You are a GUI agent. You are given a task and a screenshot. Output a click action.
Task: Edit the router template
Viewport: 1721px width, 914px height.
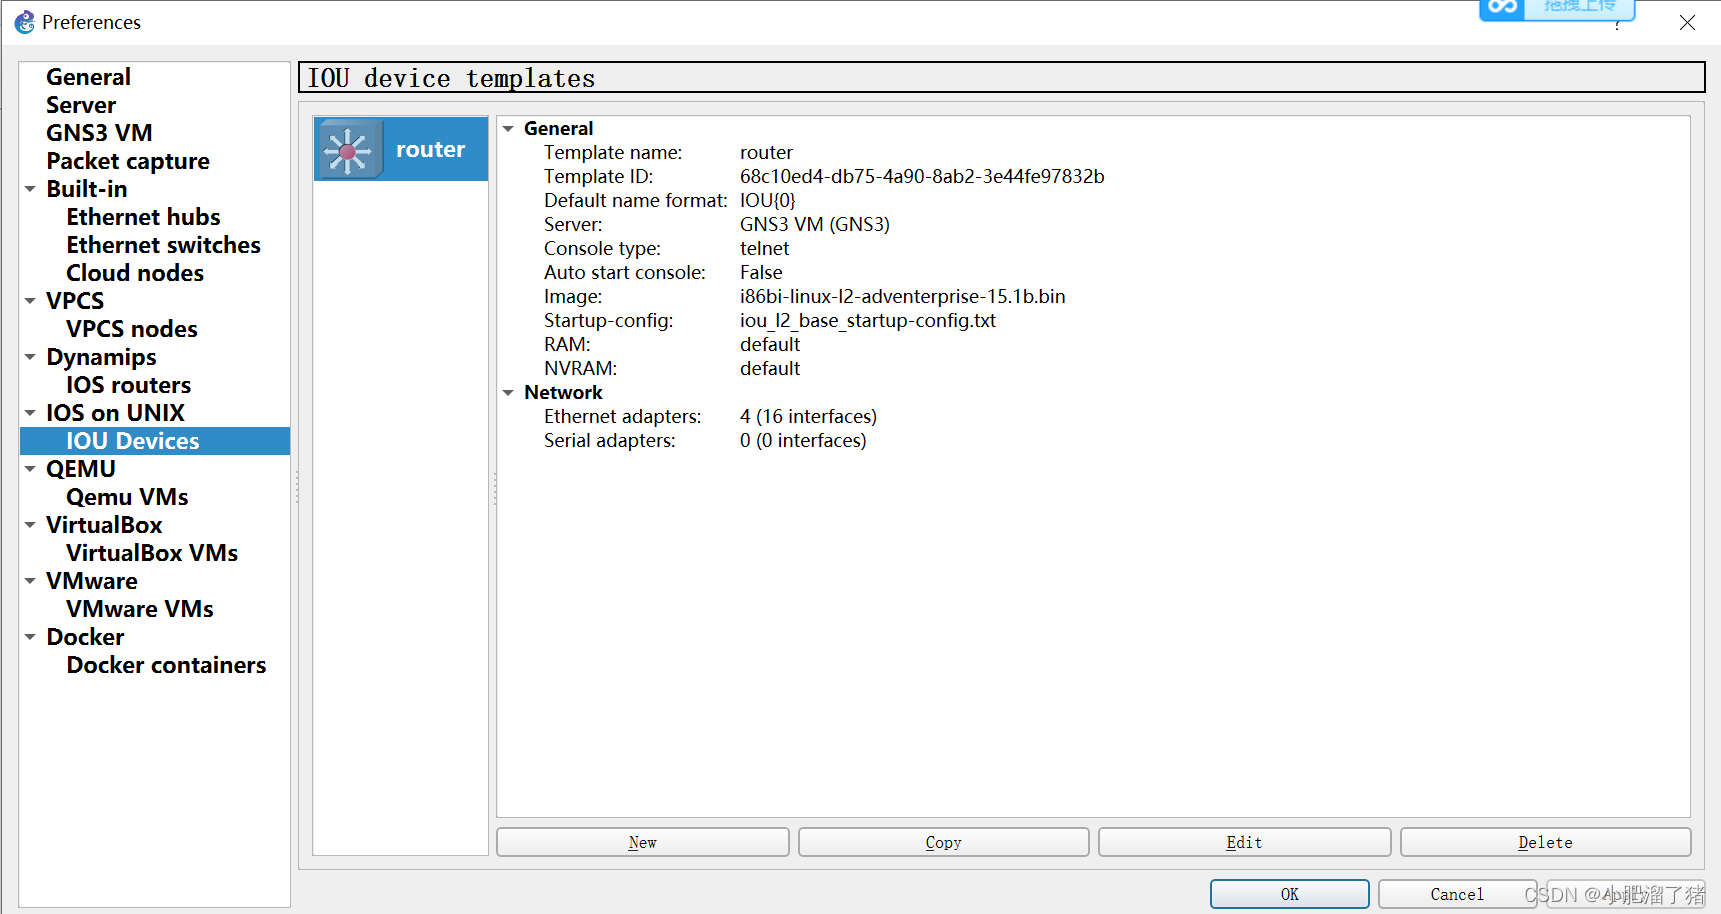(x=1245, y=842)
